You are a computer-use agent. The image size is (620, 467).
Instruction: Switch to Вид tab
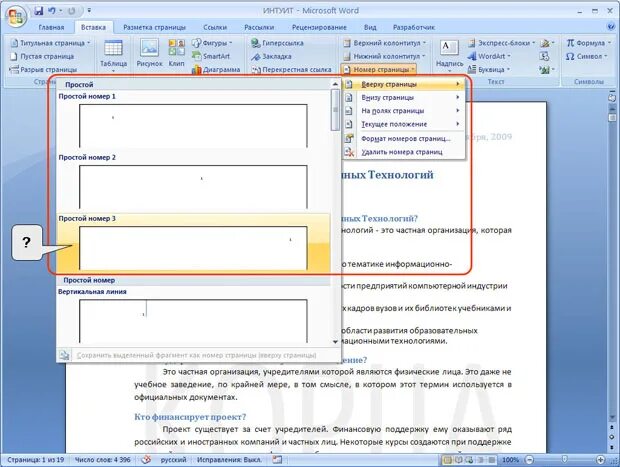(x=370, y=27)
